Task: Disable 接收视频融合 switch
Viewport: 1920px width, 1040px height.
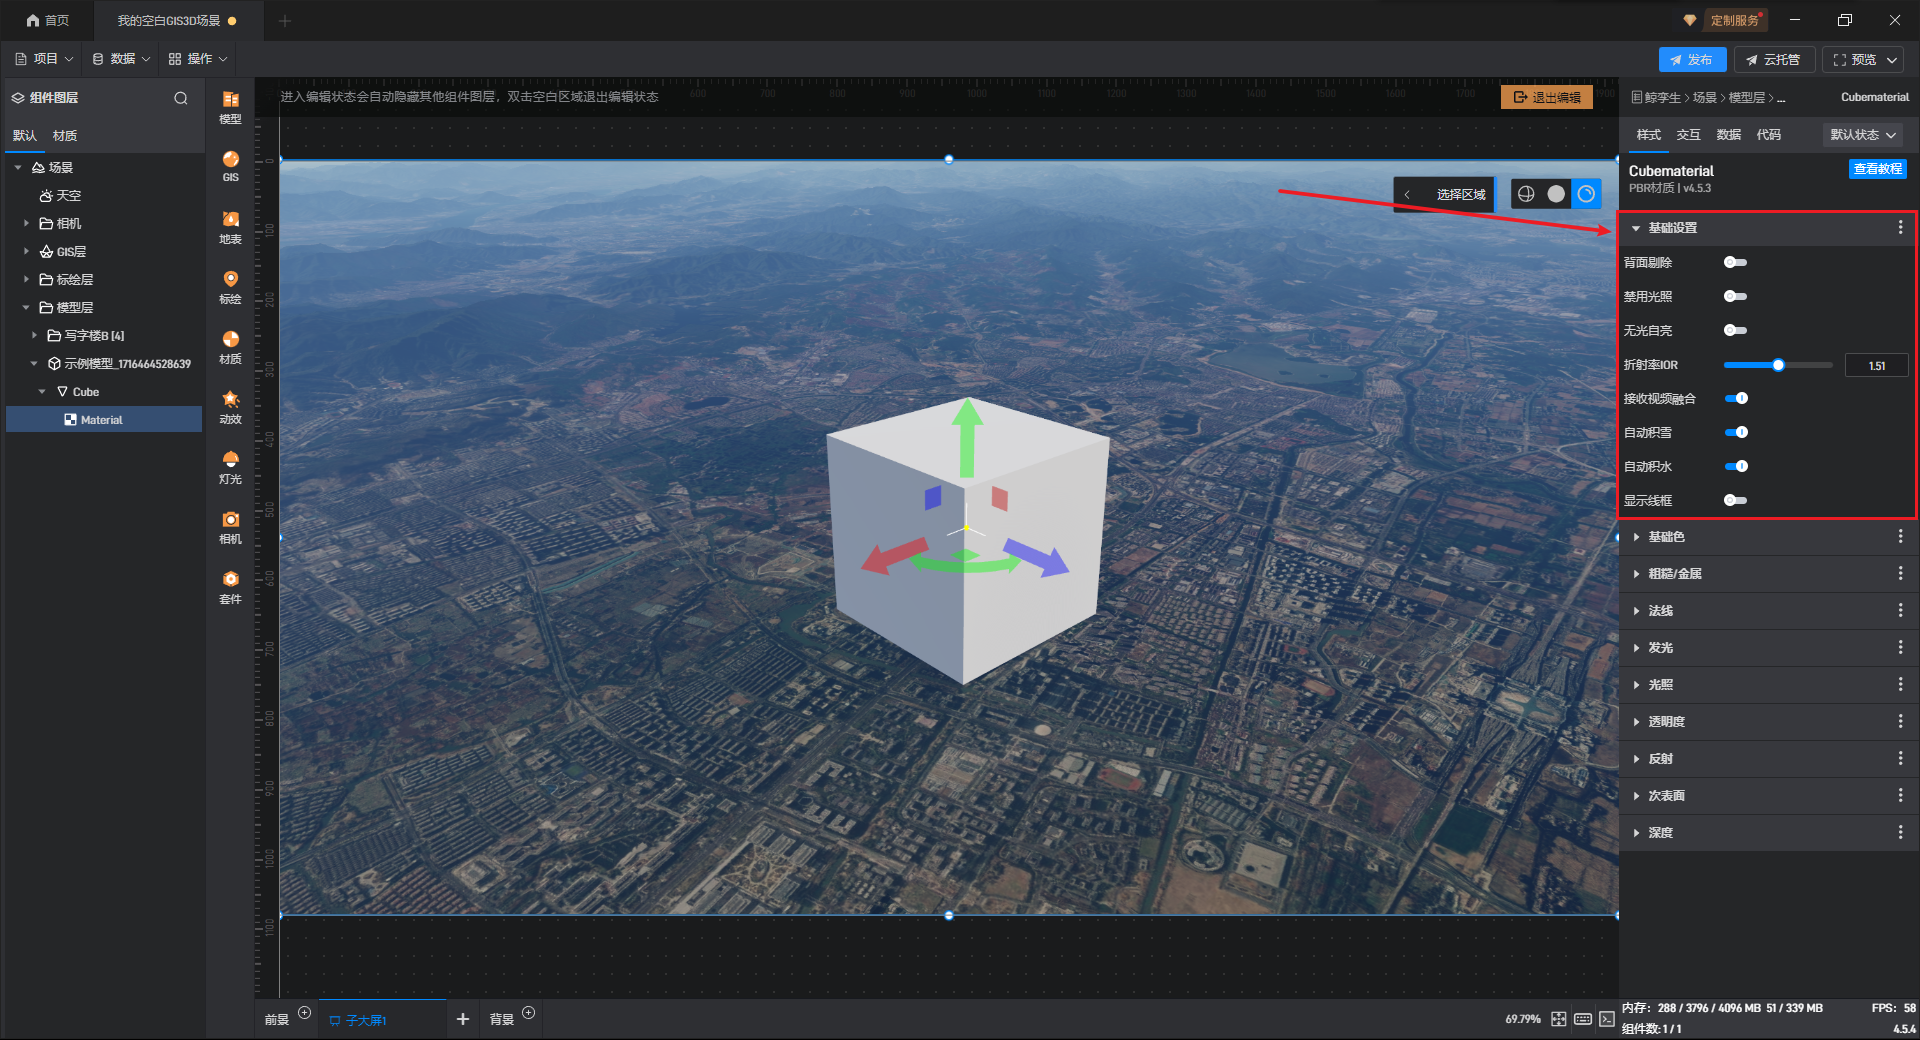Action: point(1736,398)
